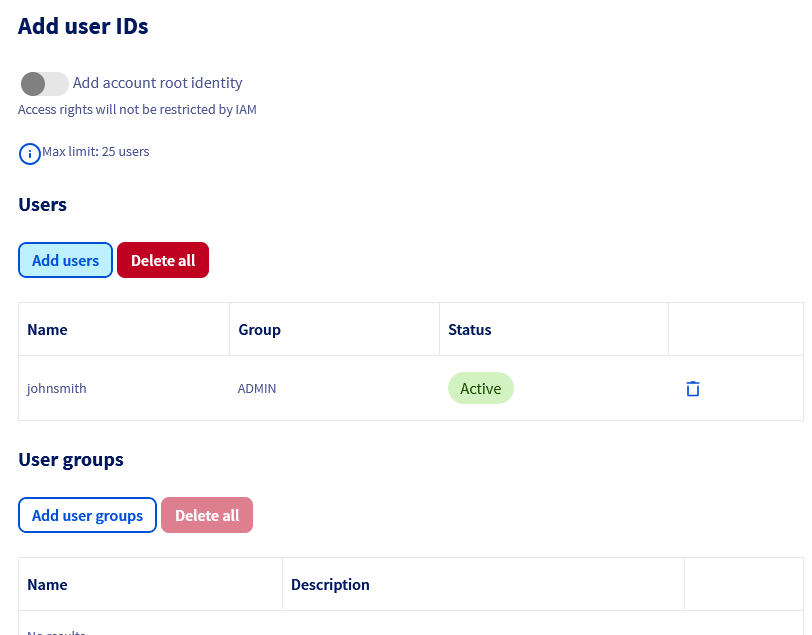Click the ADMIN group cell
Image resolution: width=812 pixels, height=635 pixels.
(x=257, y=388)
